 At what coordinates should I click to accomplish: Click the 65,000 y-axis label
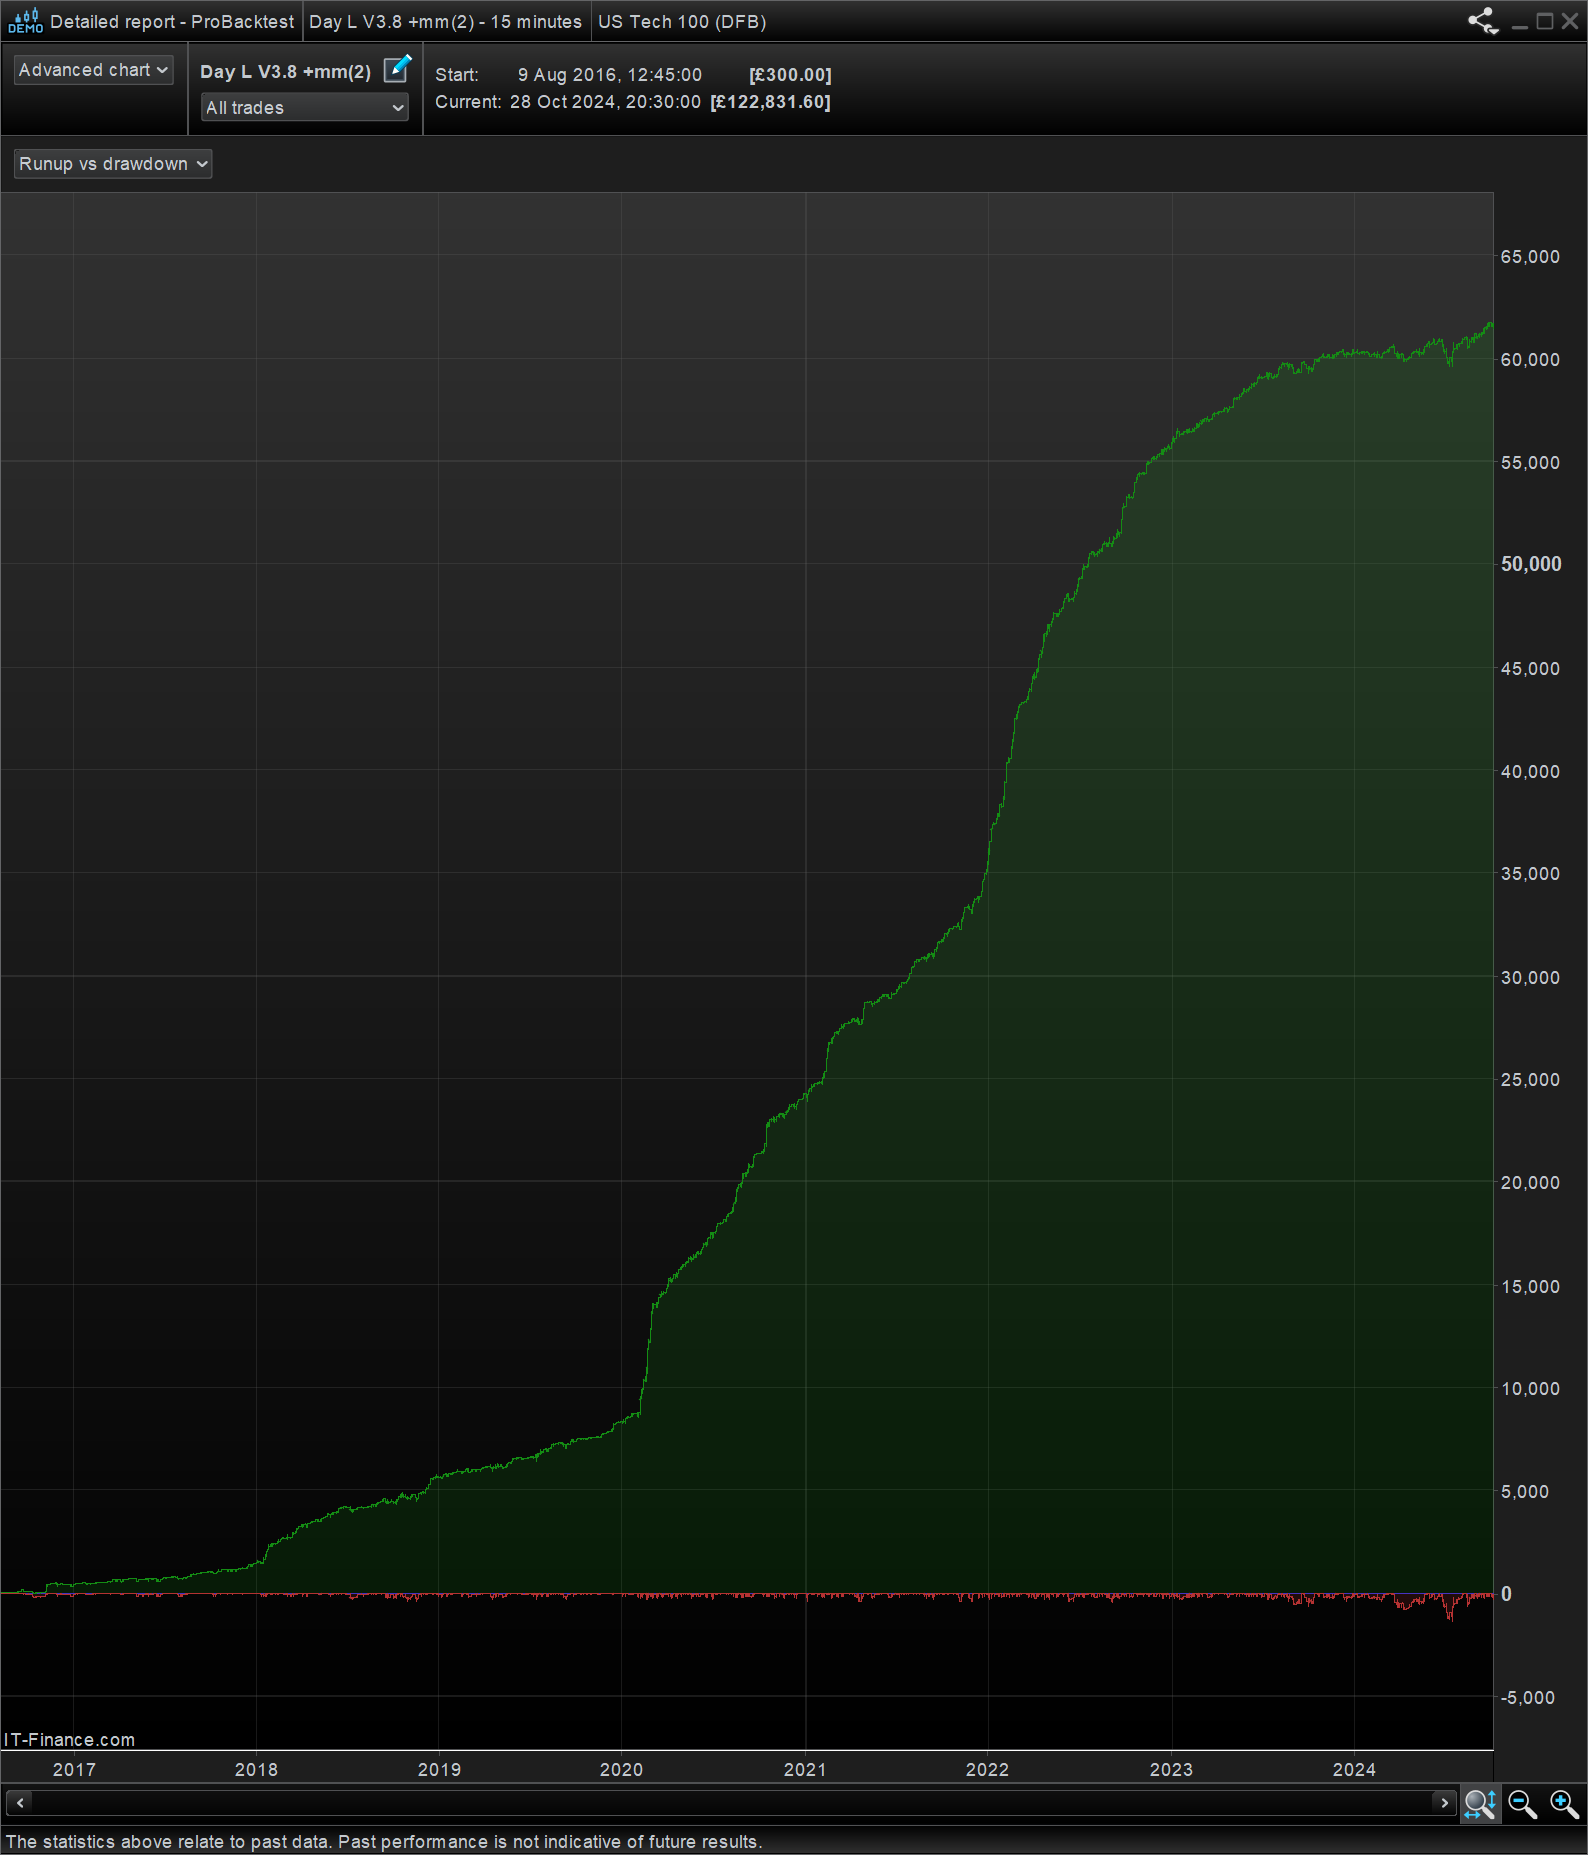tap(1530, 257)
